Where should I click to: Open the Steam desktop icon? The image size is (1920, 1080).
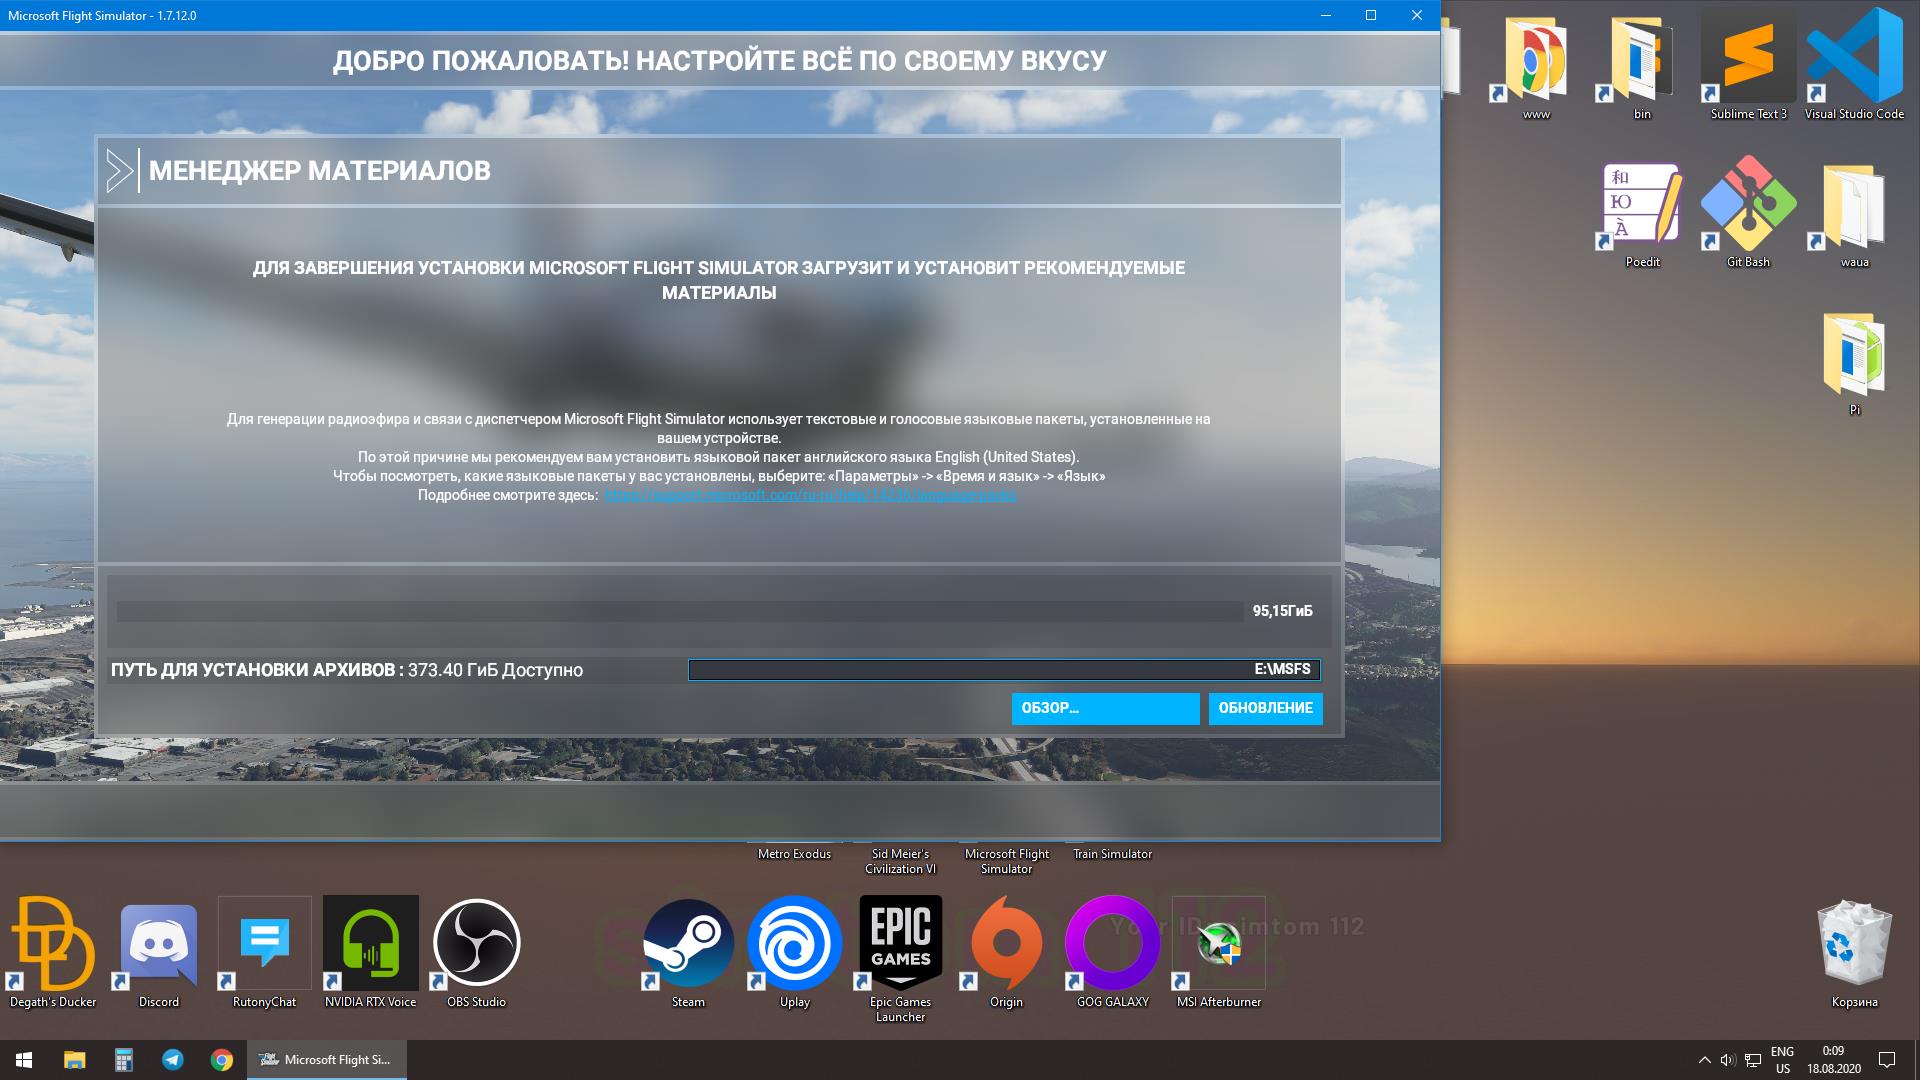(x=688, y=952)
